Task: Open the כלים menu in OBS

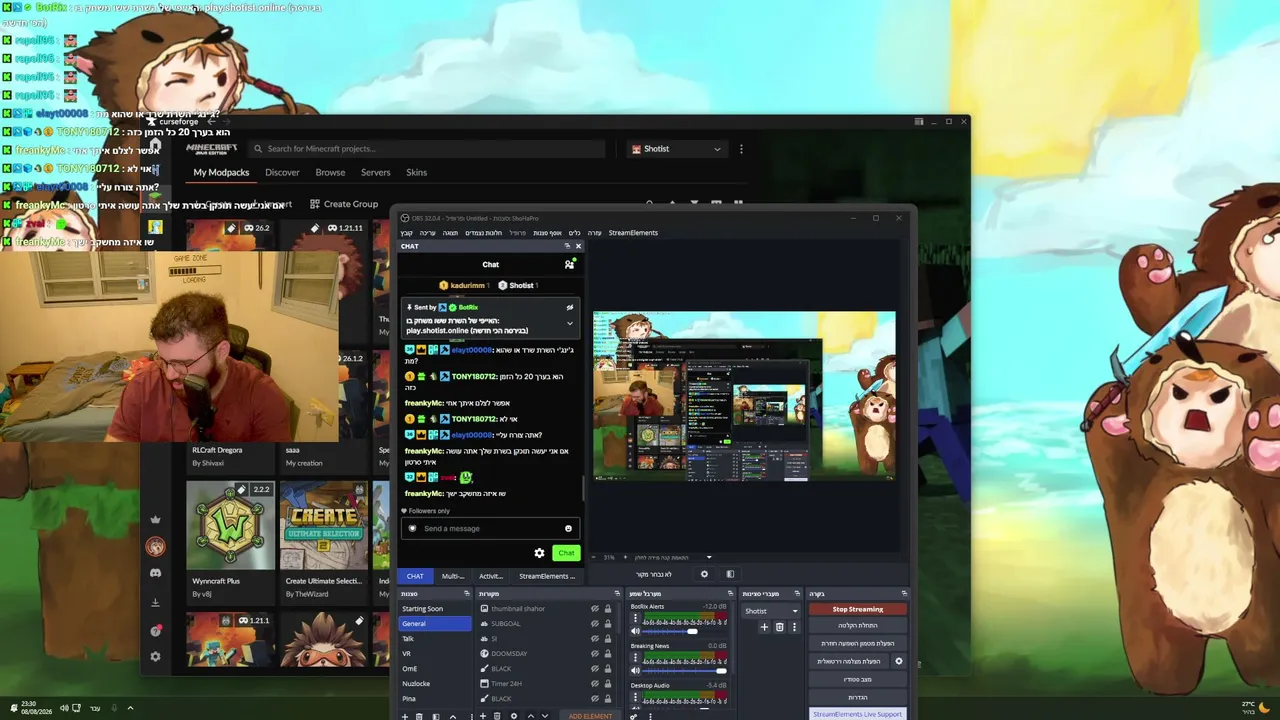Action: click(x=574, y=233)
